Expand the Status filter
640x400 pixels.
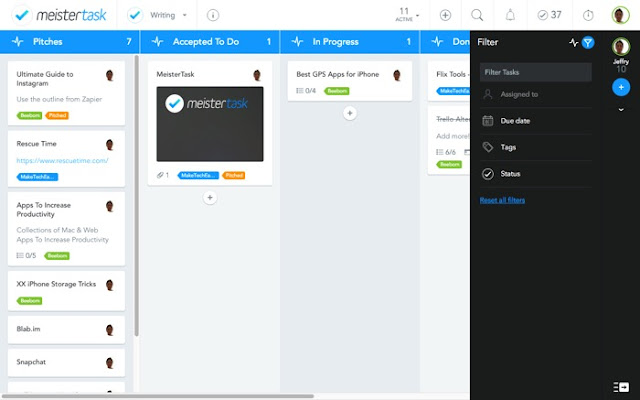click(536, 174)
